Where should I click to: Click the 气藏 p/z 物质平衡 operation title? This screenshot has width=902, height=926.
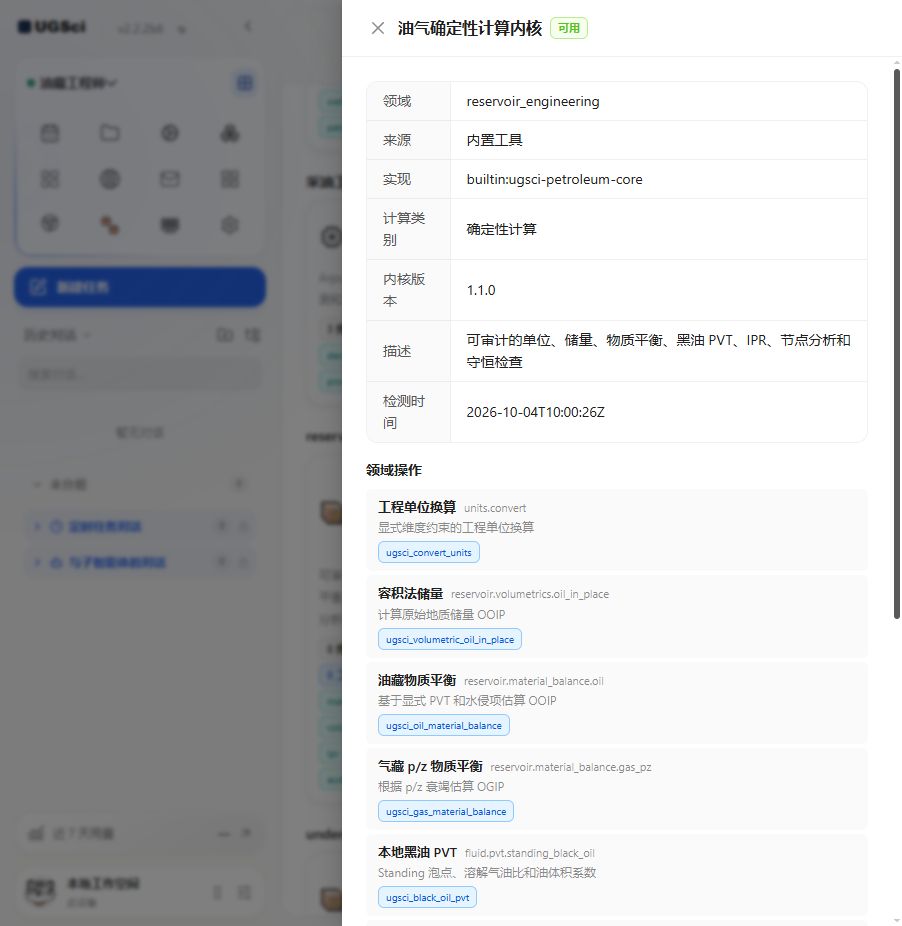tap(430, 767)
